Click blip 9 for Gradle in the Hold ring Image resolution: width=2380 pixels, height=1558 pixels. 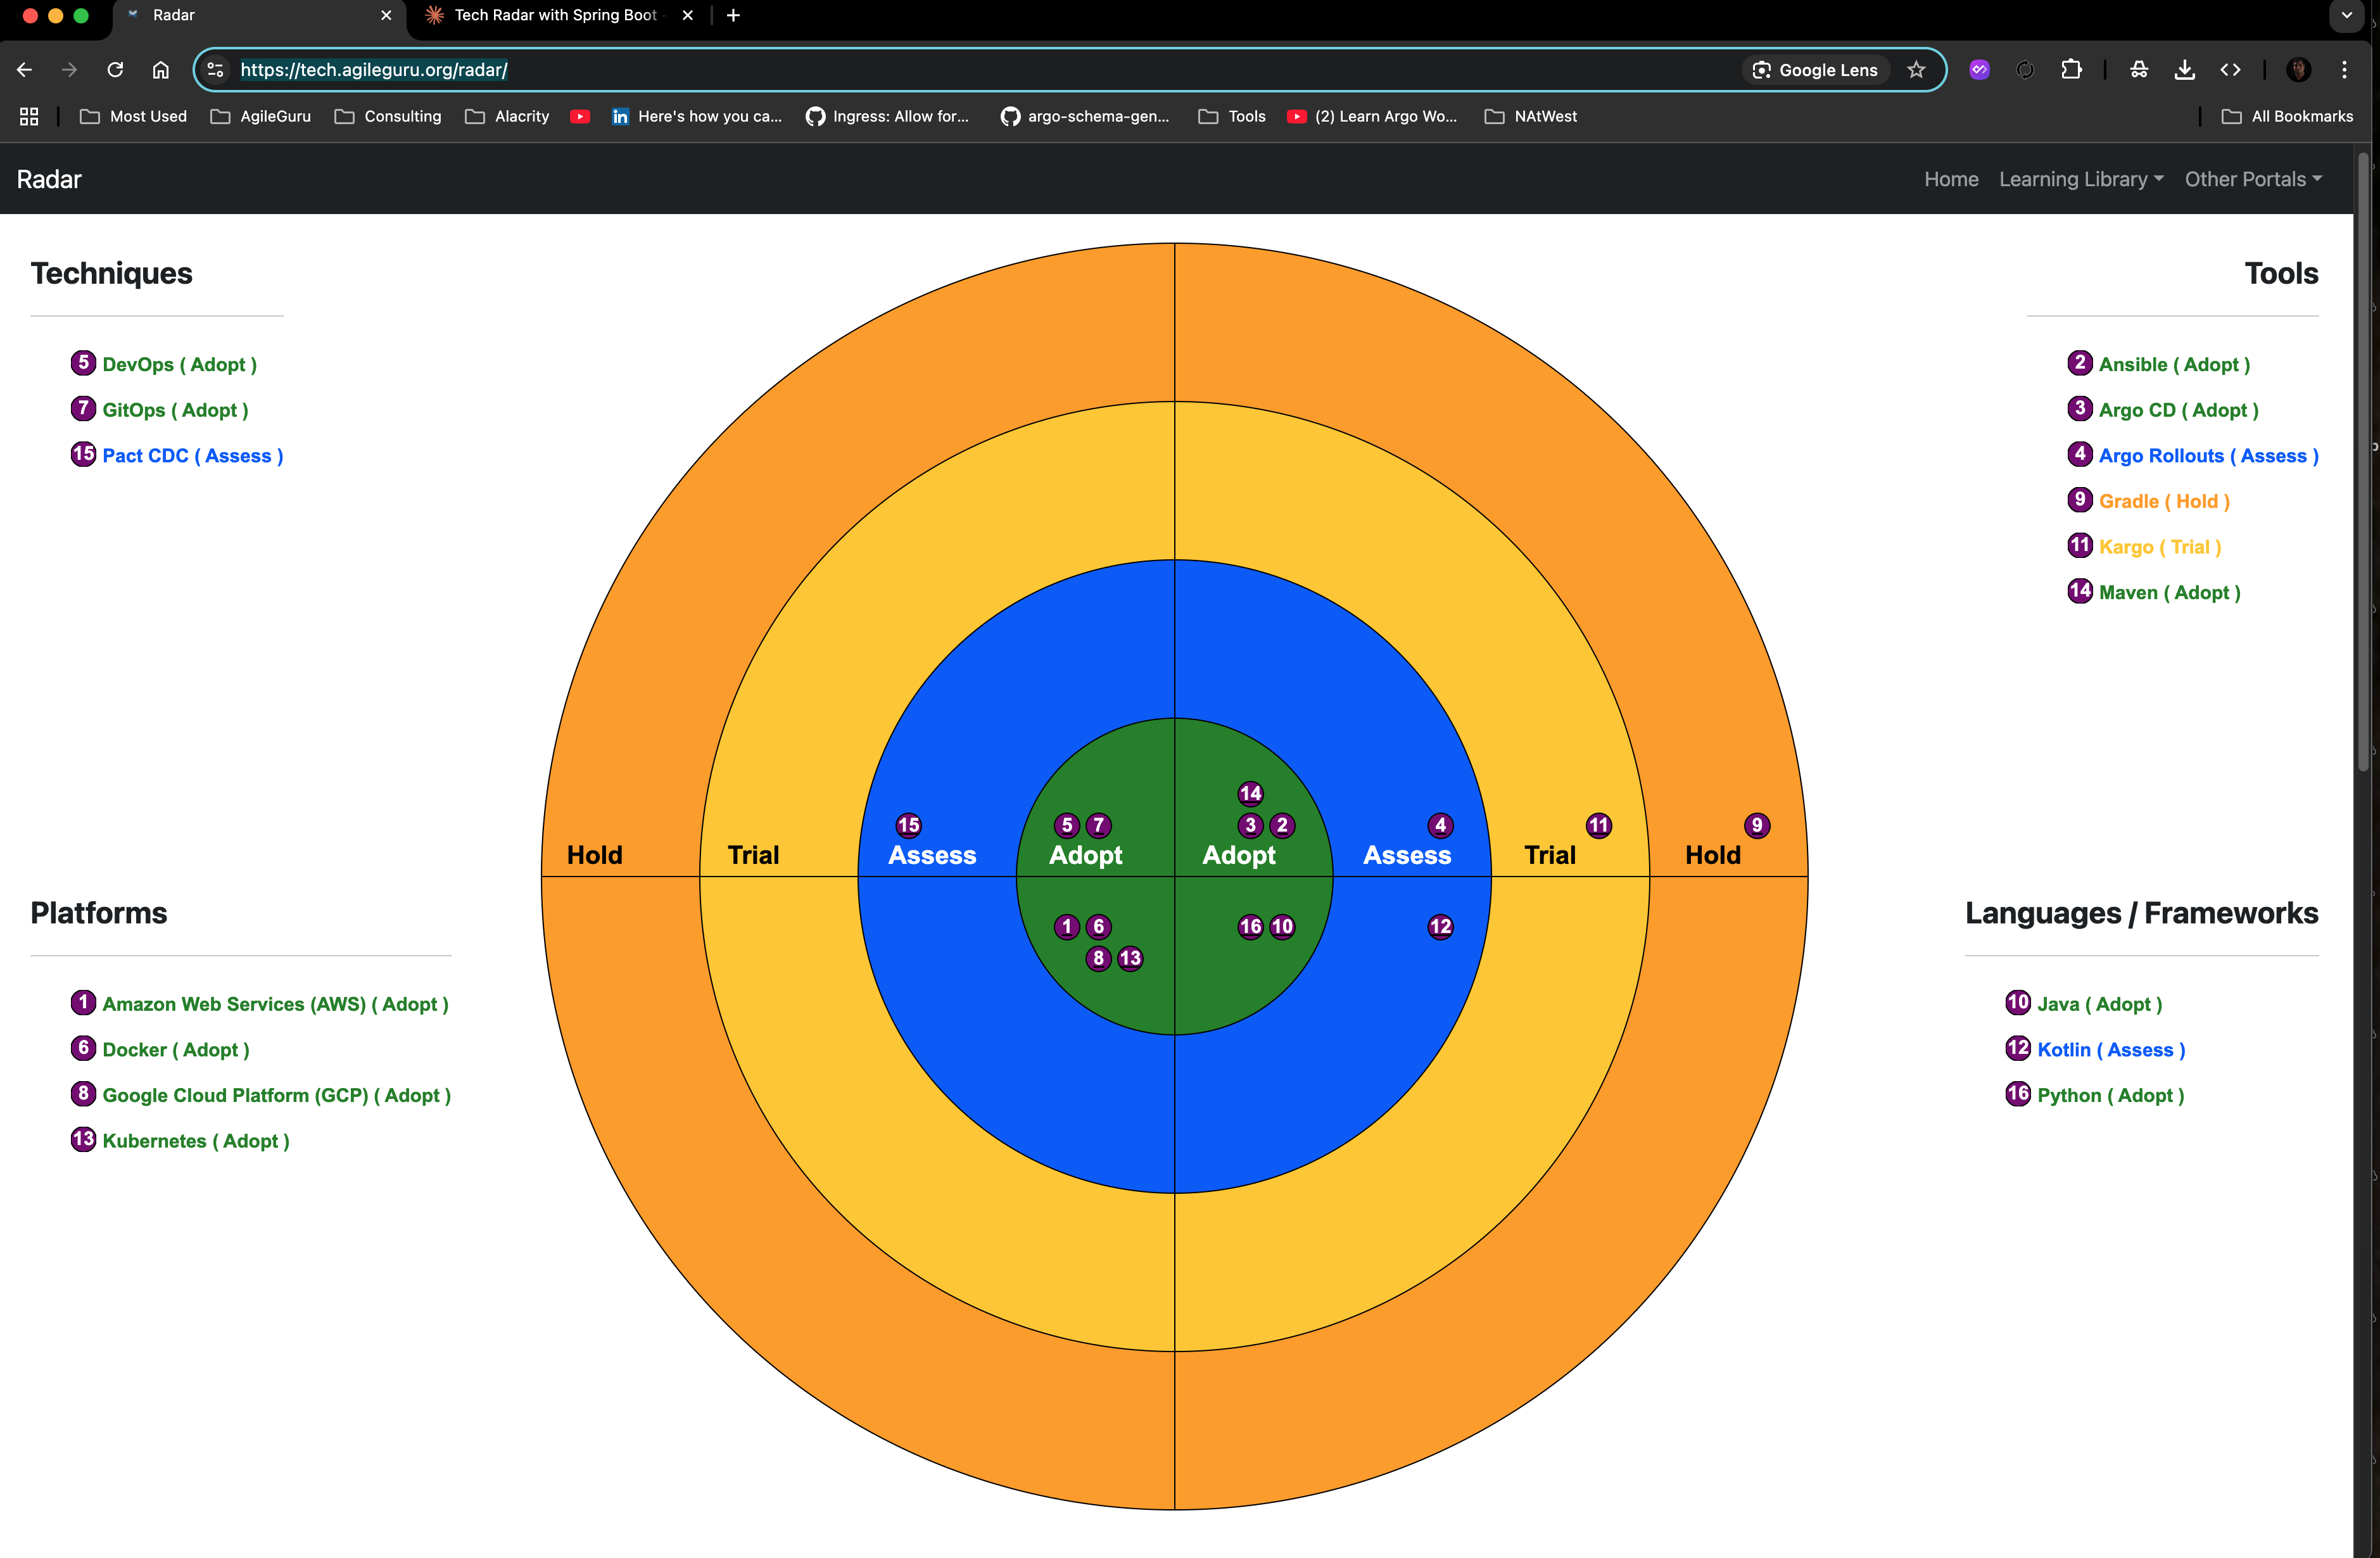point(1757,825)
